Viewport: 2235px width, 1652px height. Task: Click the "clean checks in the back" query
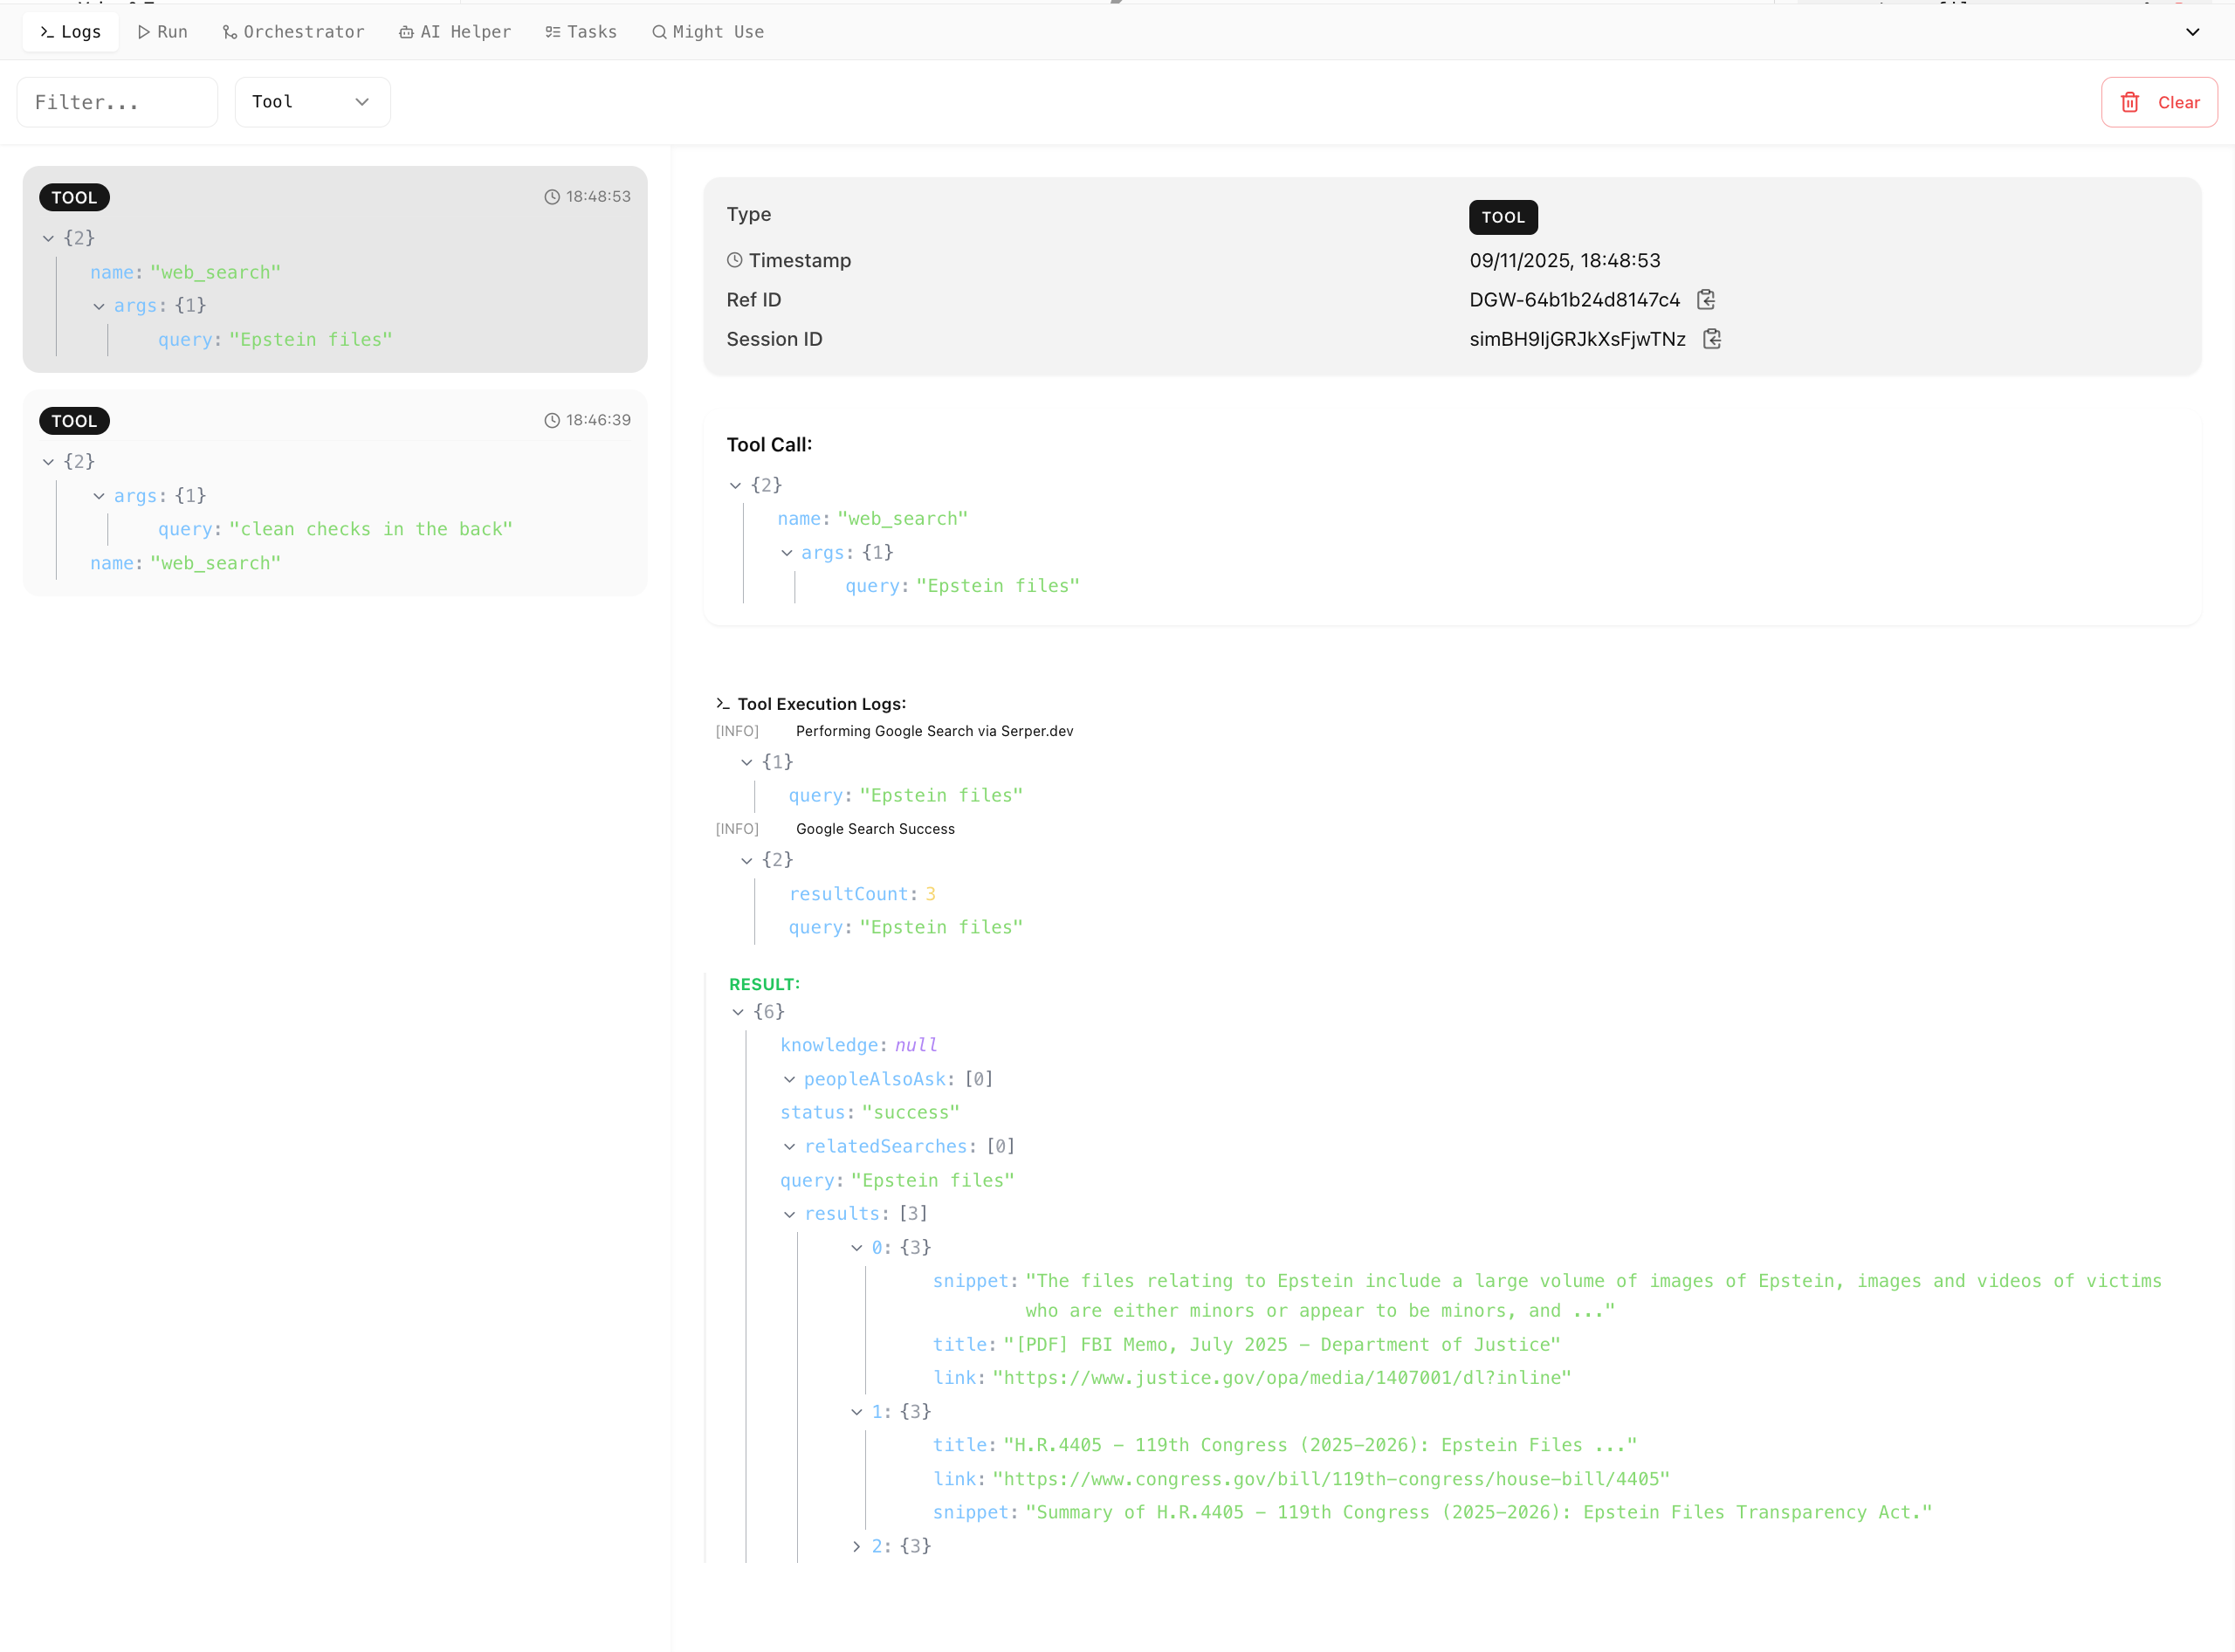click(x=371, y=529)
